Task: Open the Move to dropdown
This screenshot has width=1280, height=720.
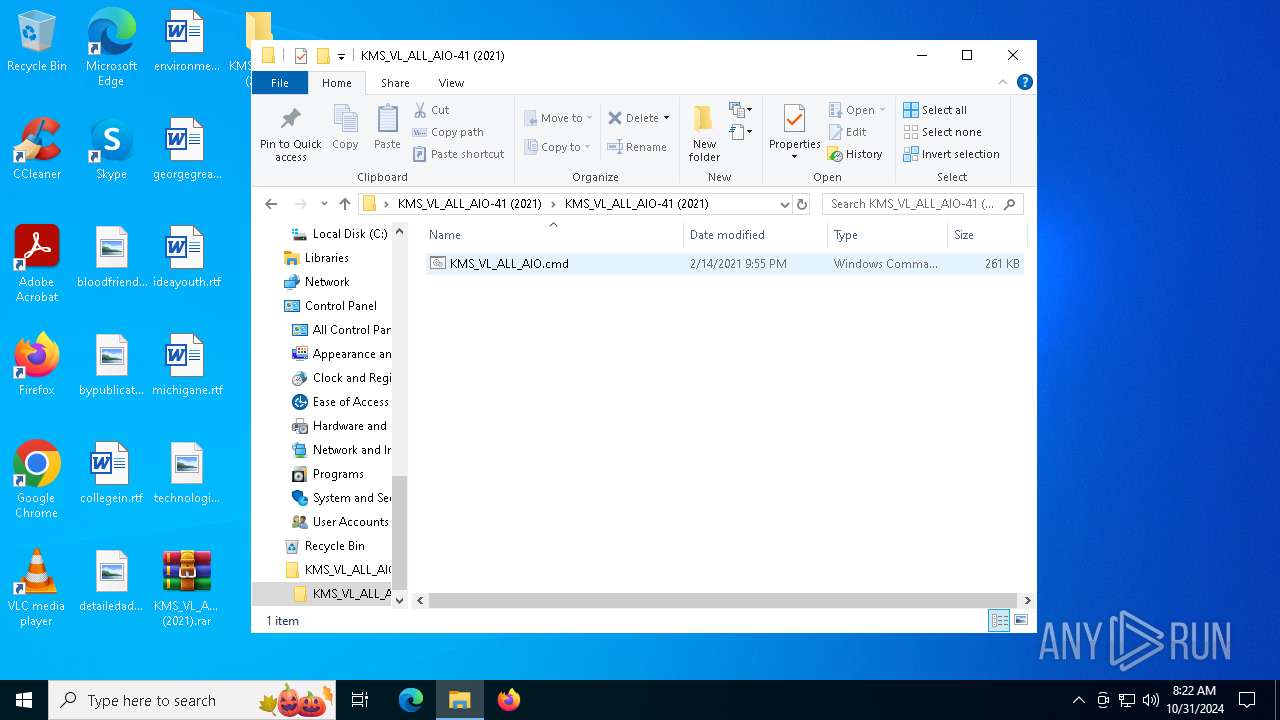Action: pos(558,118)
